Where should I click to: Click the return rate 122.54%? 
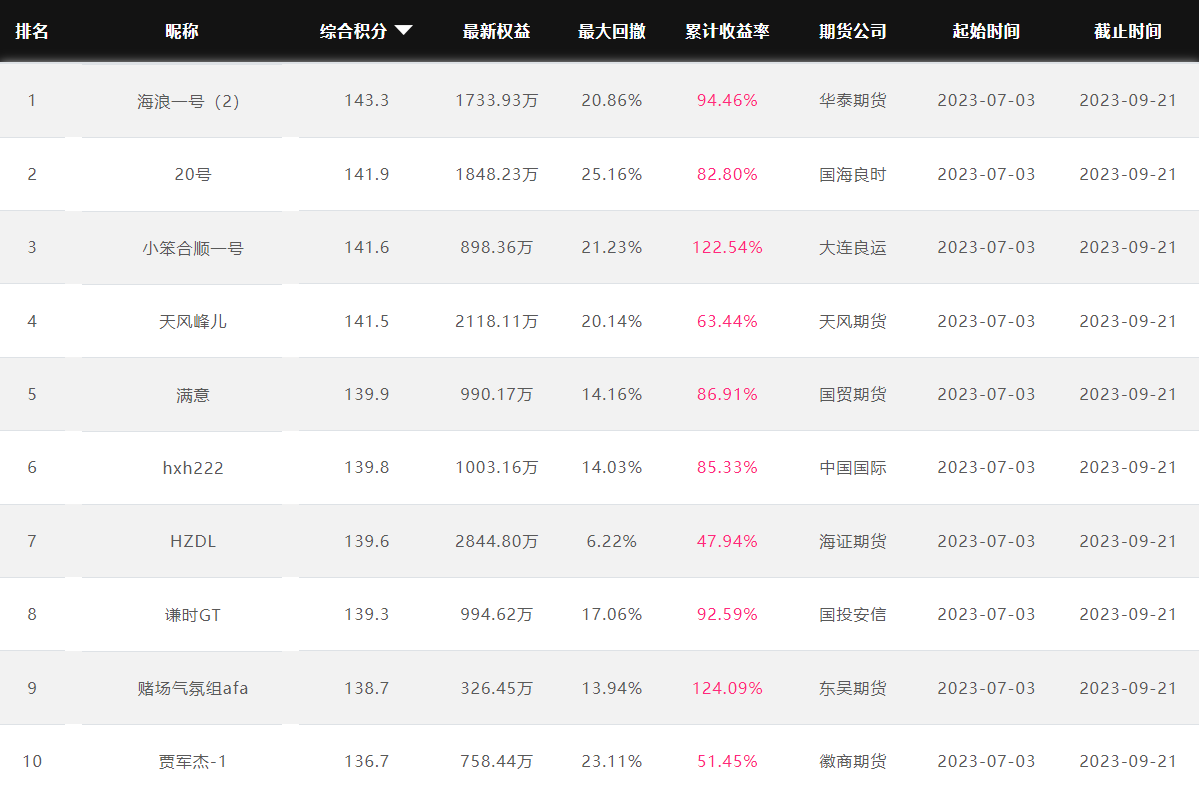tap(727, 247)
